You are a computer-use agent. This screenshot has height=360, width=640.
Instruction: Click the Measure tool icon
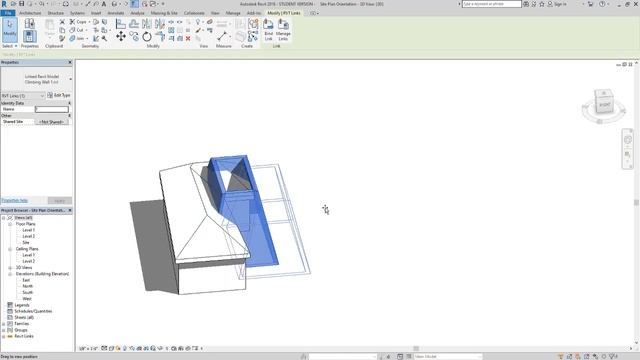click(x=222, y=36)
